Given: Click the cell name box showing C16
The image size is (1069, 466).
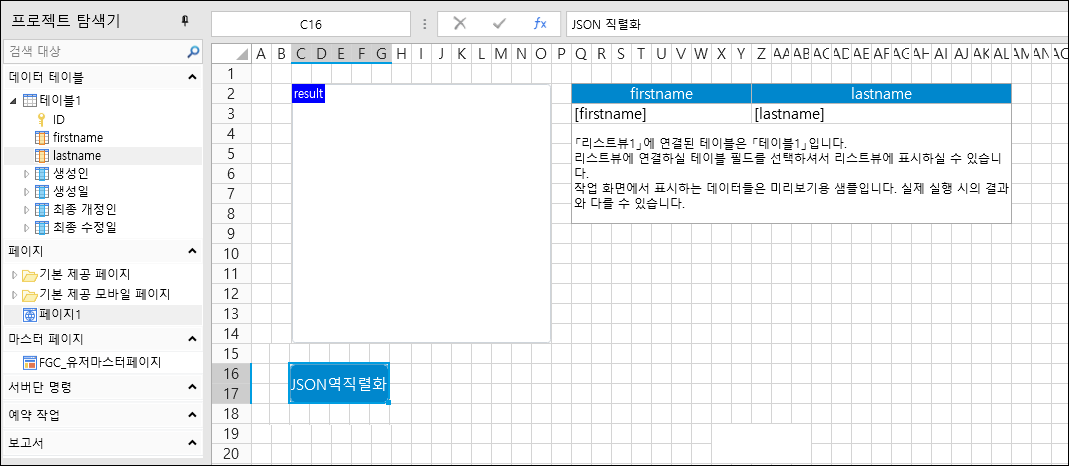Looking at the screenshot, I should coord(311,24).
